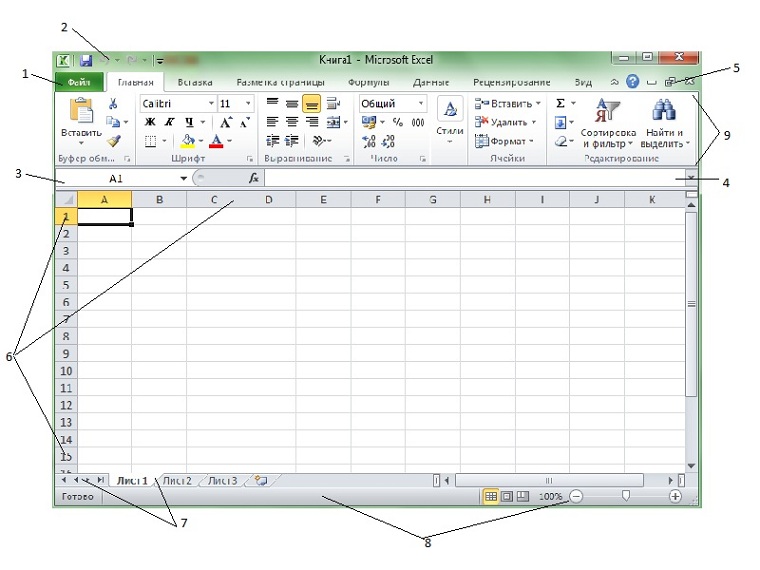Decrease font size with the small A icon
Image resolution: width=760 pixels, height=570 pixels.
(x=245, y=122)
